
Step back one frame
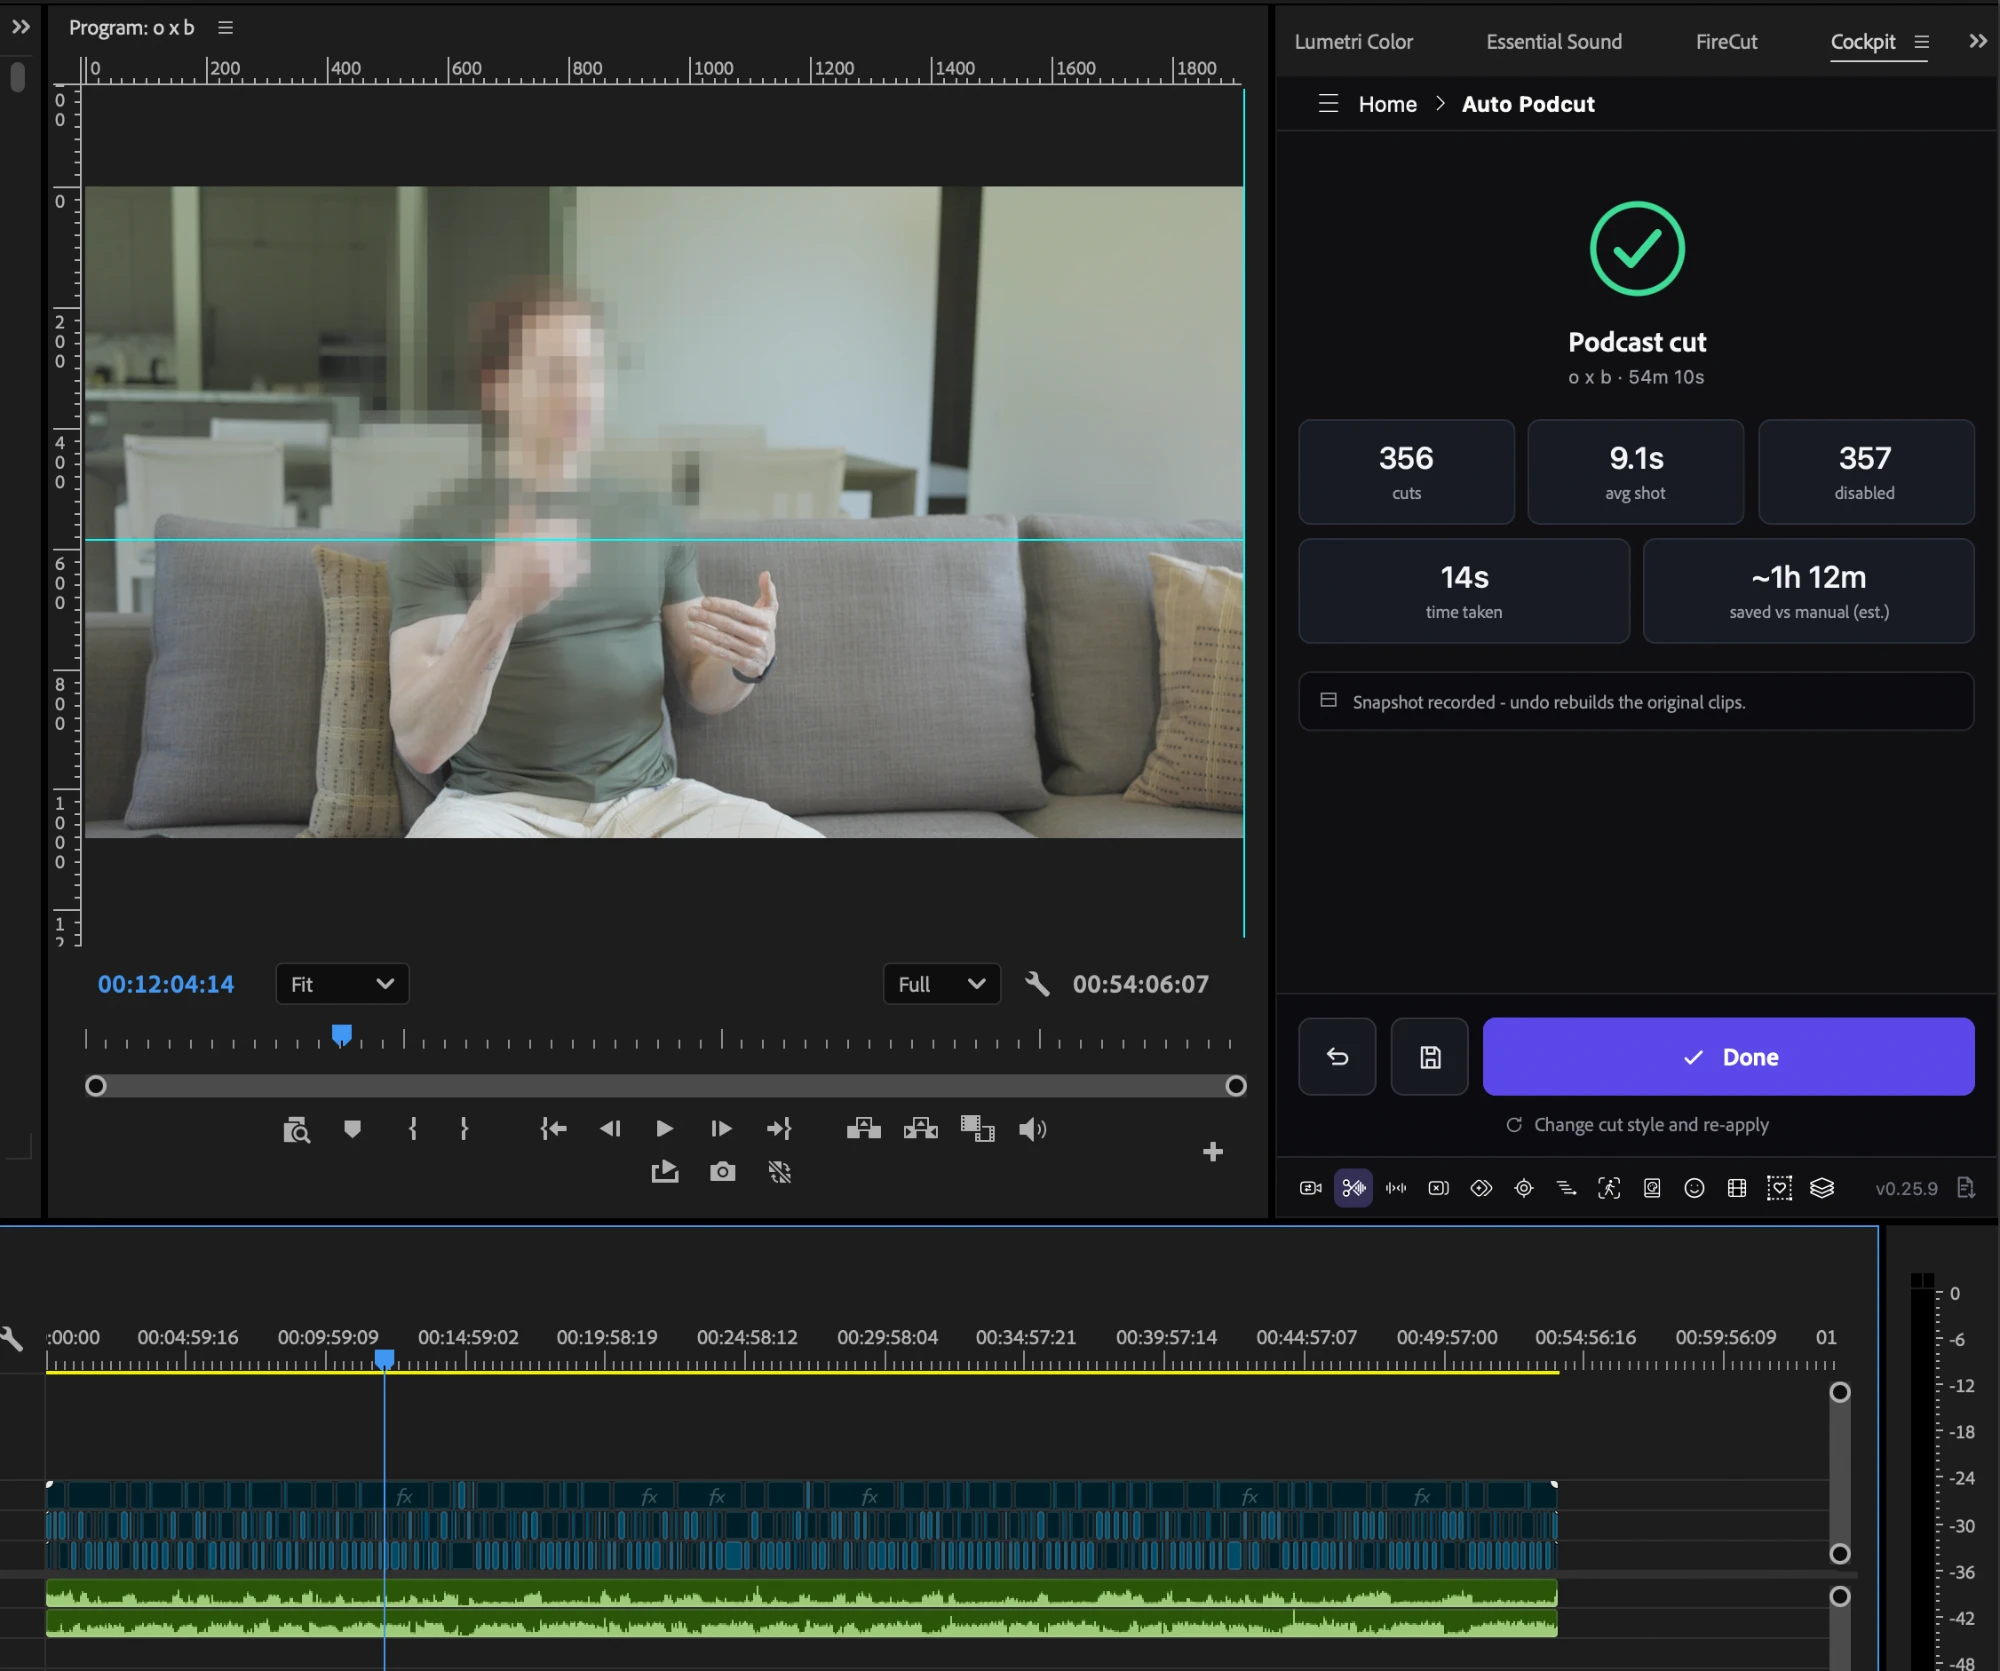610,1129
